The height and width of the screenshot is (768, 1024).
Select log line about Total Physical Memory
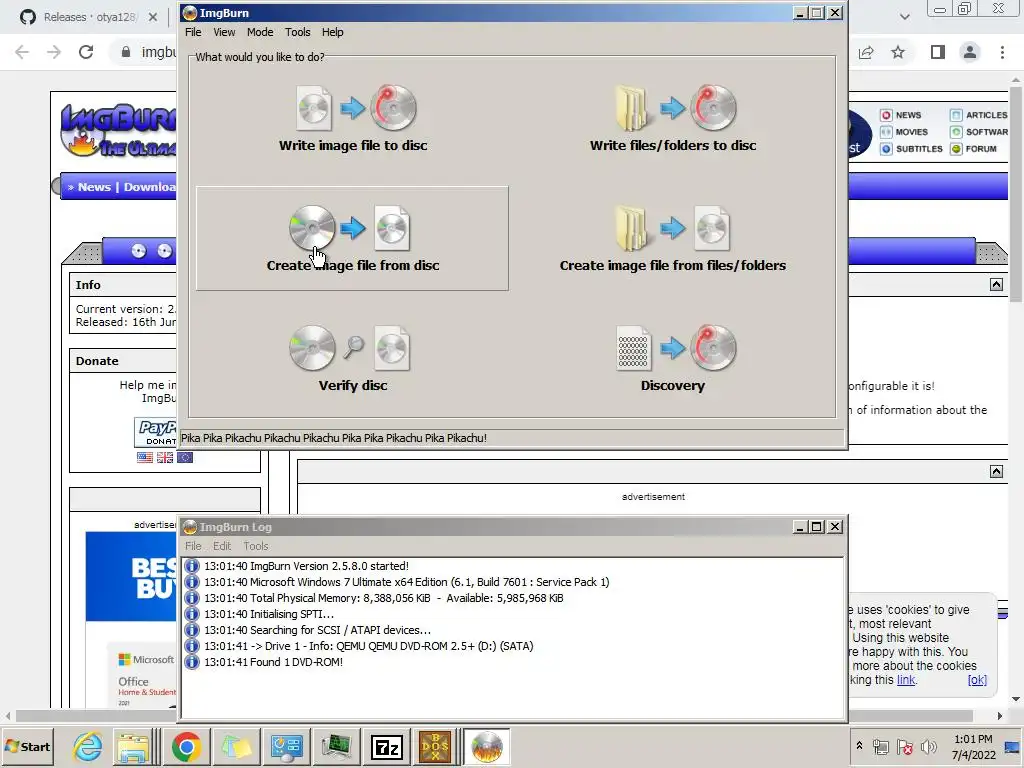[x=383, y=598]
